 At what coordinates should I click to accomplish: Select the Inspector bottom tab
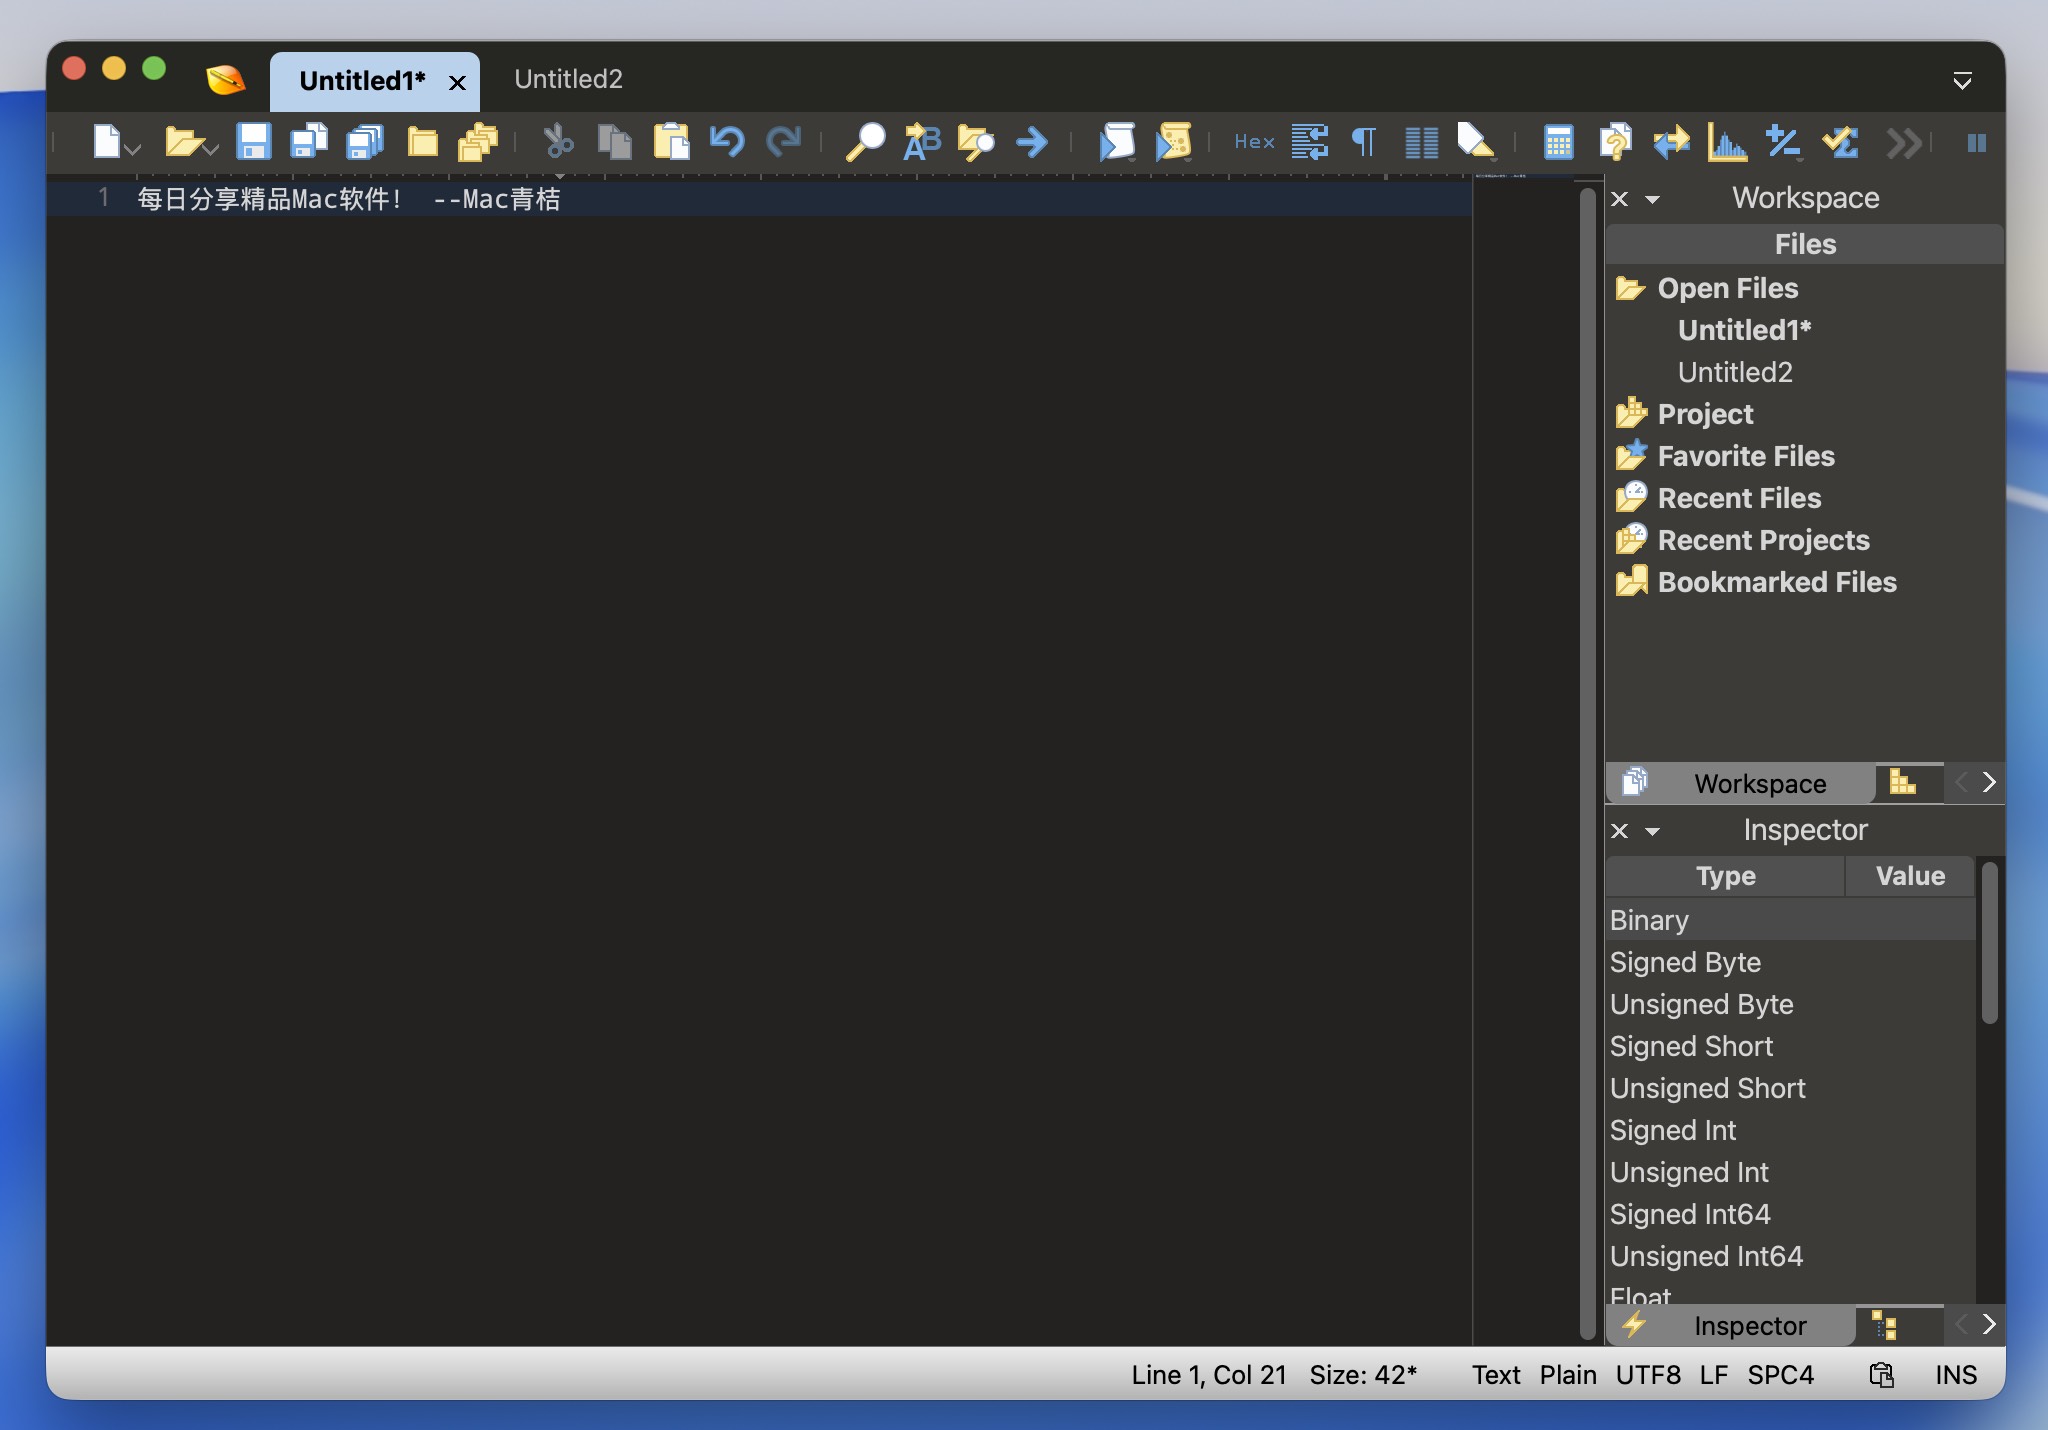pyautogui.click(x=1749, y=1326)
